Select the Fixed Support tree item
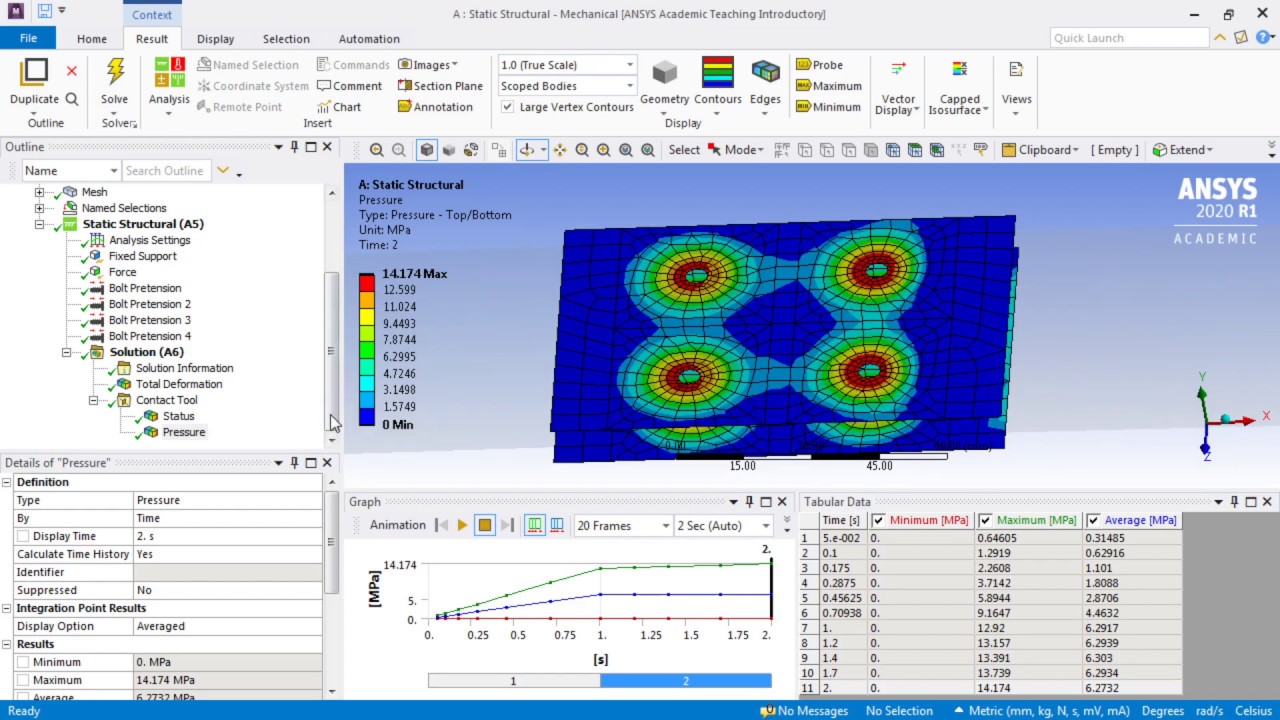1280x720 pixels. (x=142, y=256)
